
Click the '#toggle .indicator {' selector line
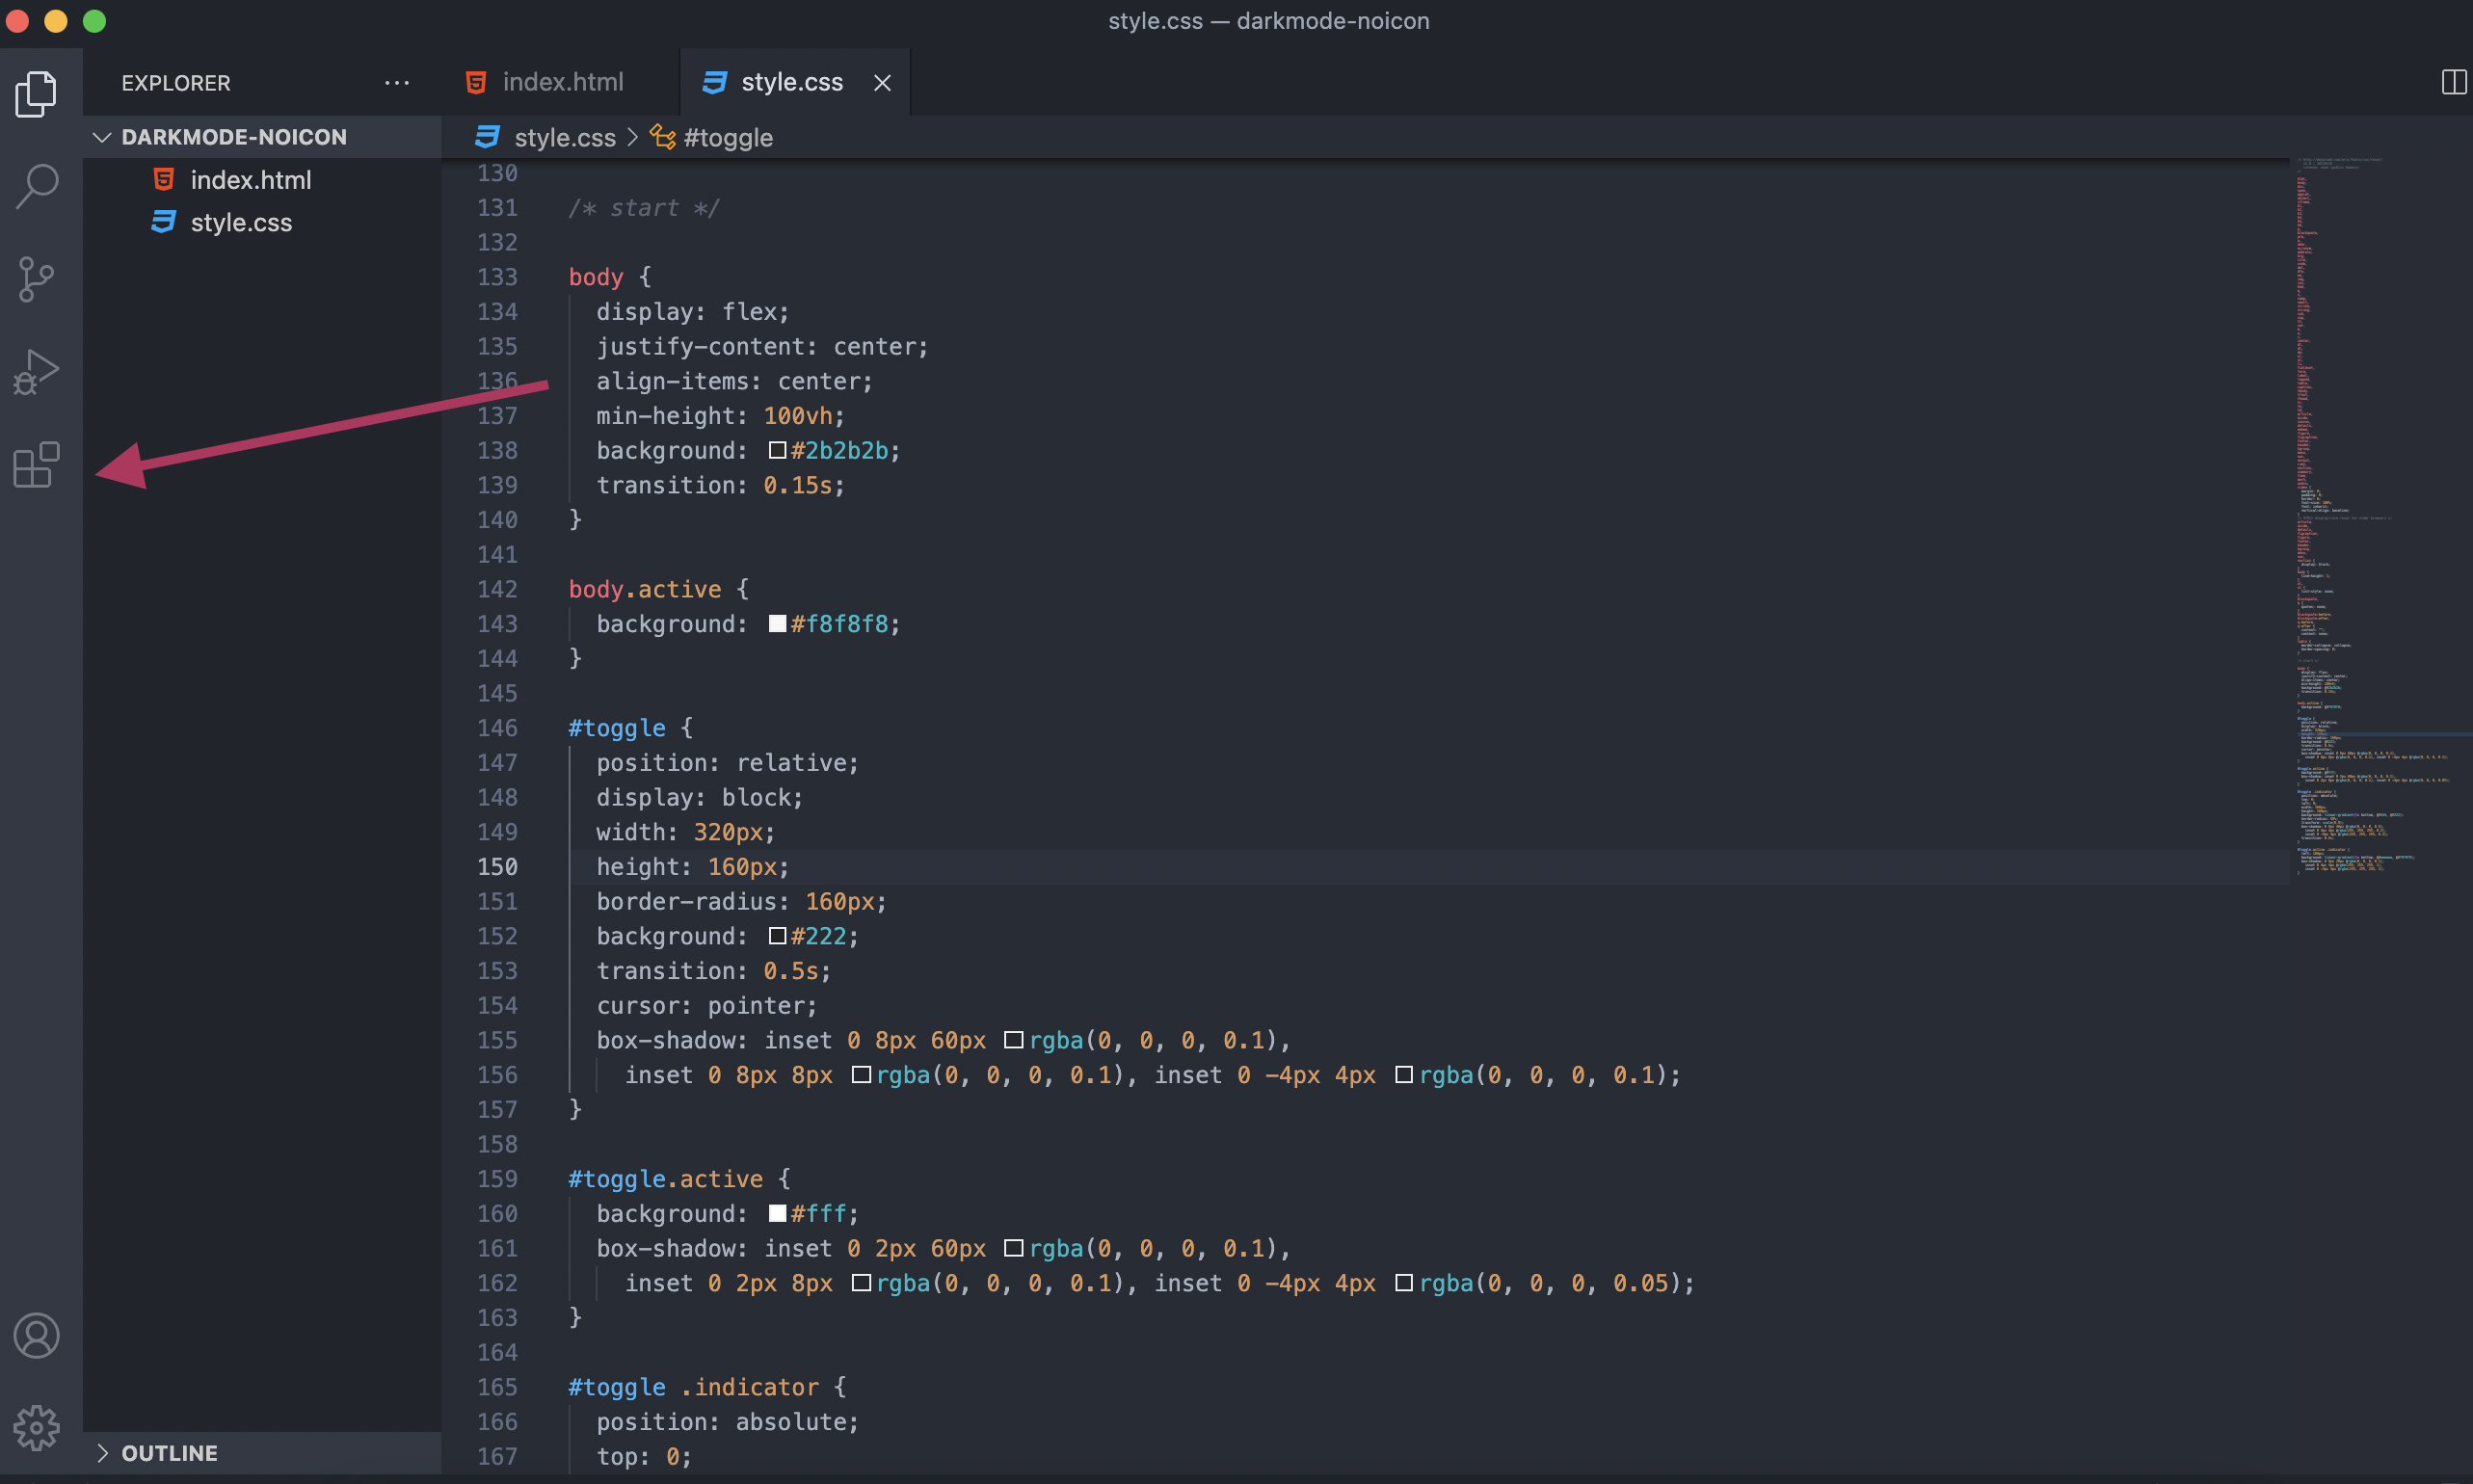coord(708,1387)
